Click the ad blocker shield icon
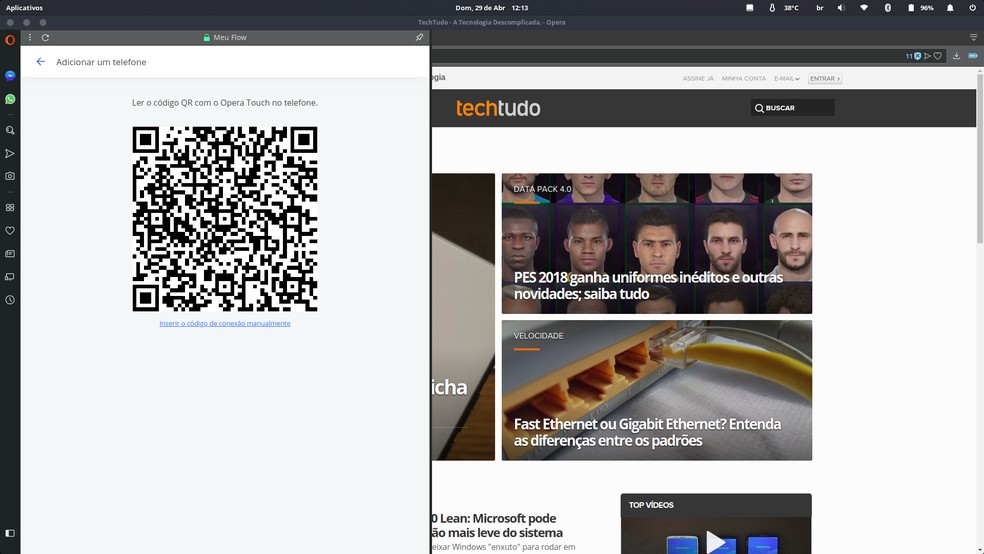 [x=917, y=56]
